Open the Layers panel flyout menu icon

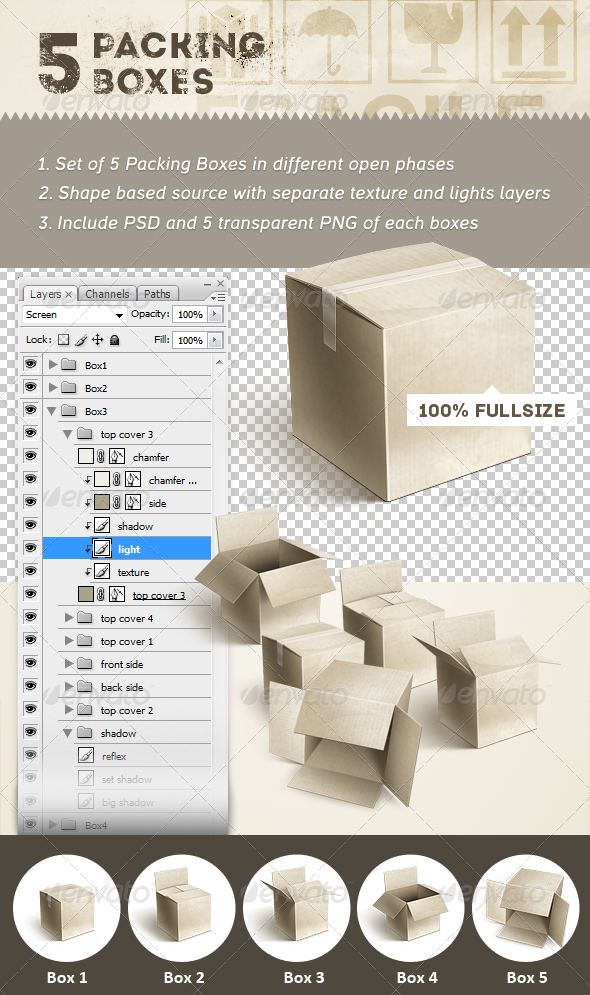219,296
